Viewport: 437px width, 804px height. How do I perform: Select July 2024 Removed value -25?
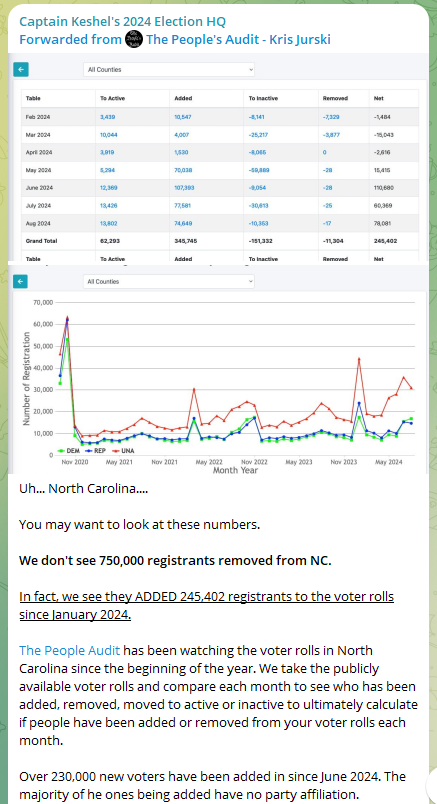[327, 206]
